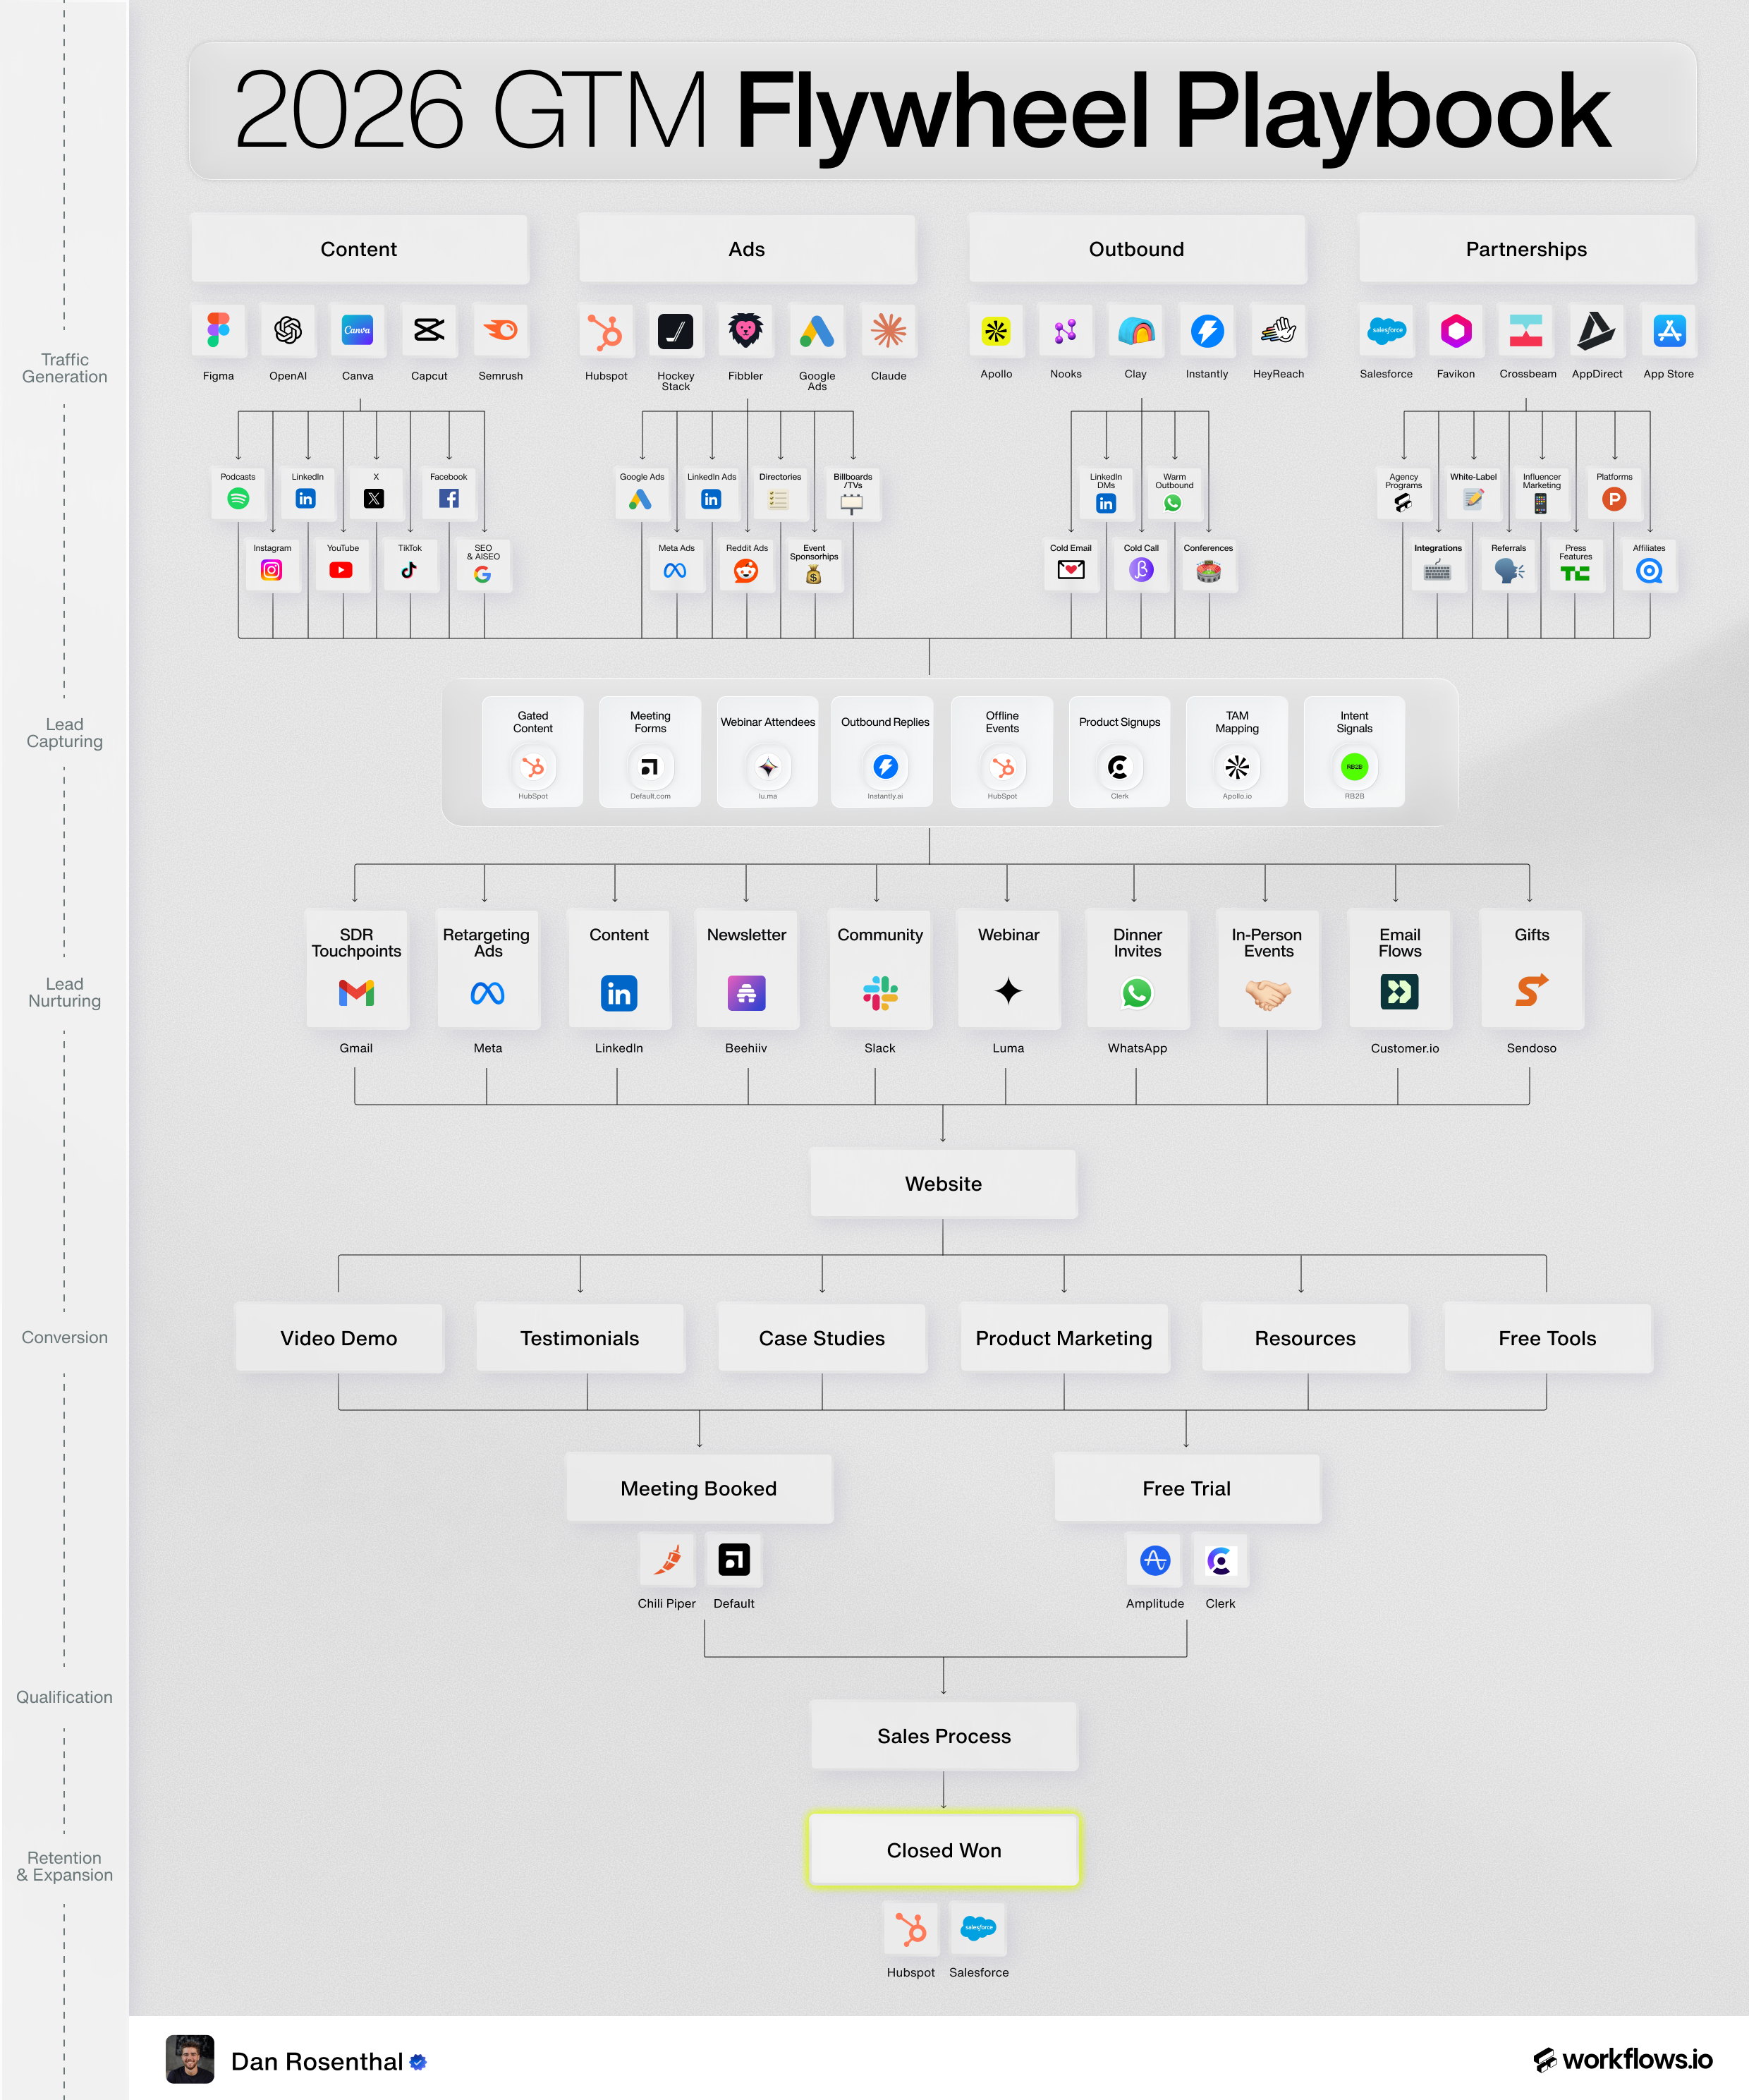This screenshot has height=2100, width=1749.
Task: Click the Clay icon
Action: pos(1136,331)
